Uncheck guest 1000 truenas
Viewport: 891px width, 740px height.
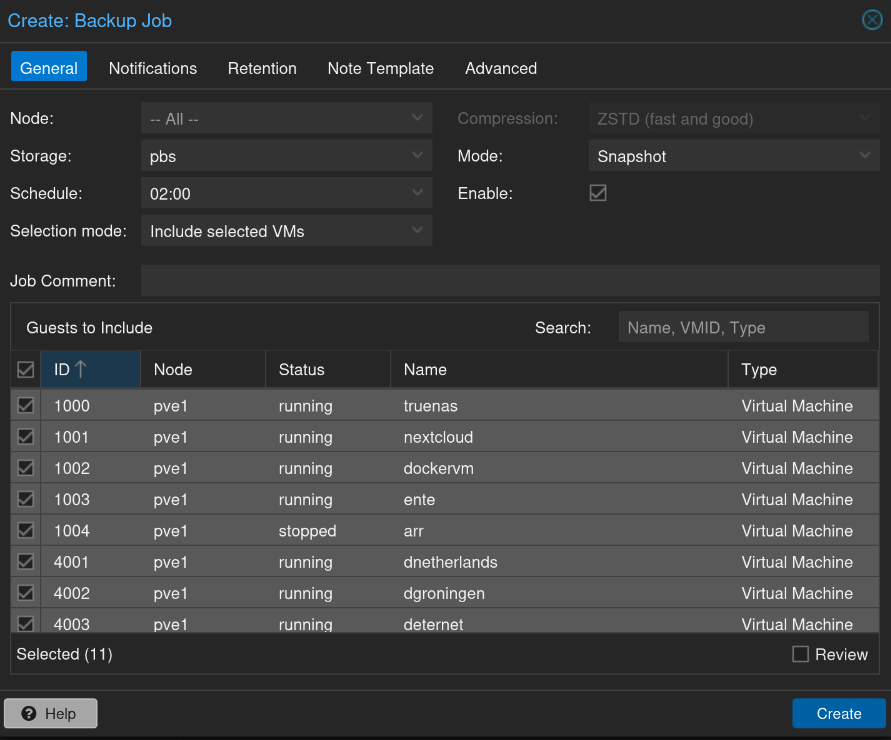26,405
